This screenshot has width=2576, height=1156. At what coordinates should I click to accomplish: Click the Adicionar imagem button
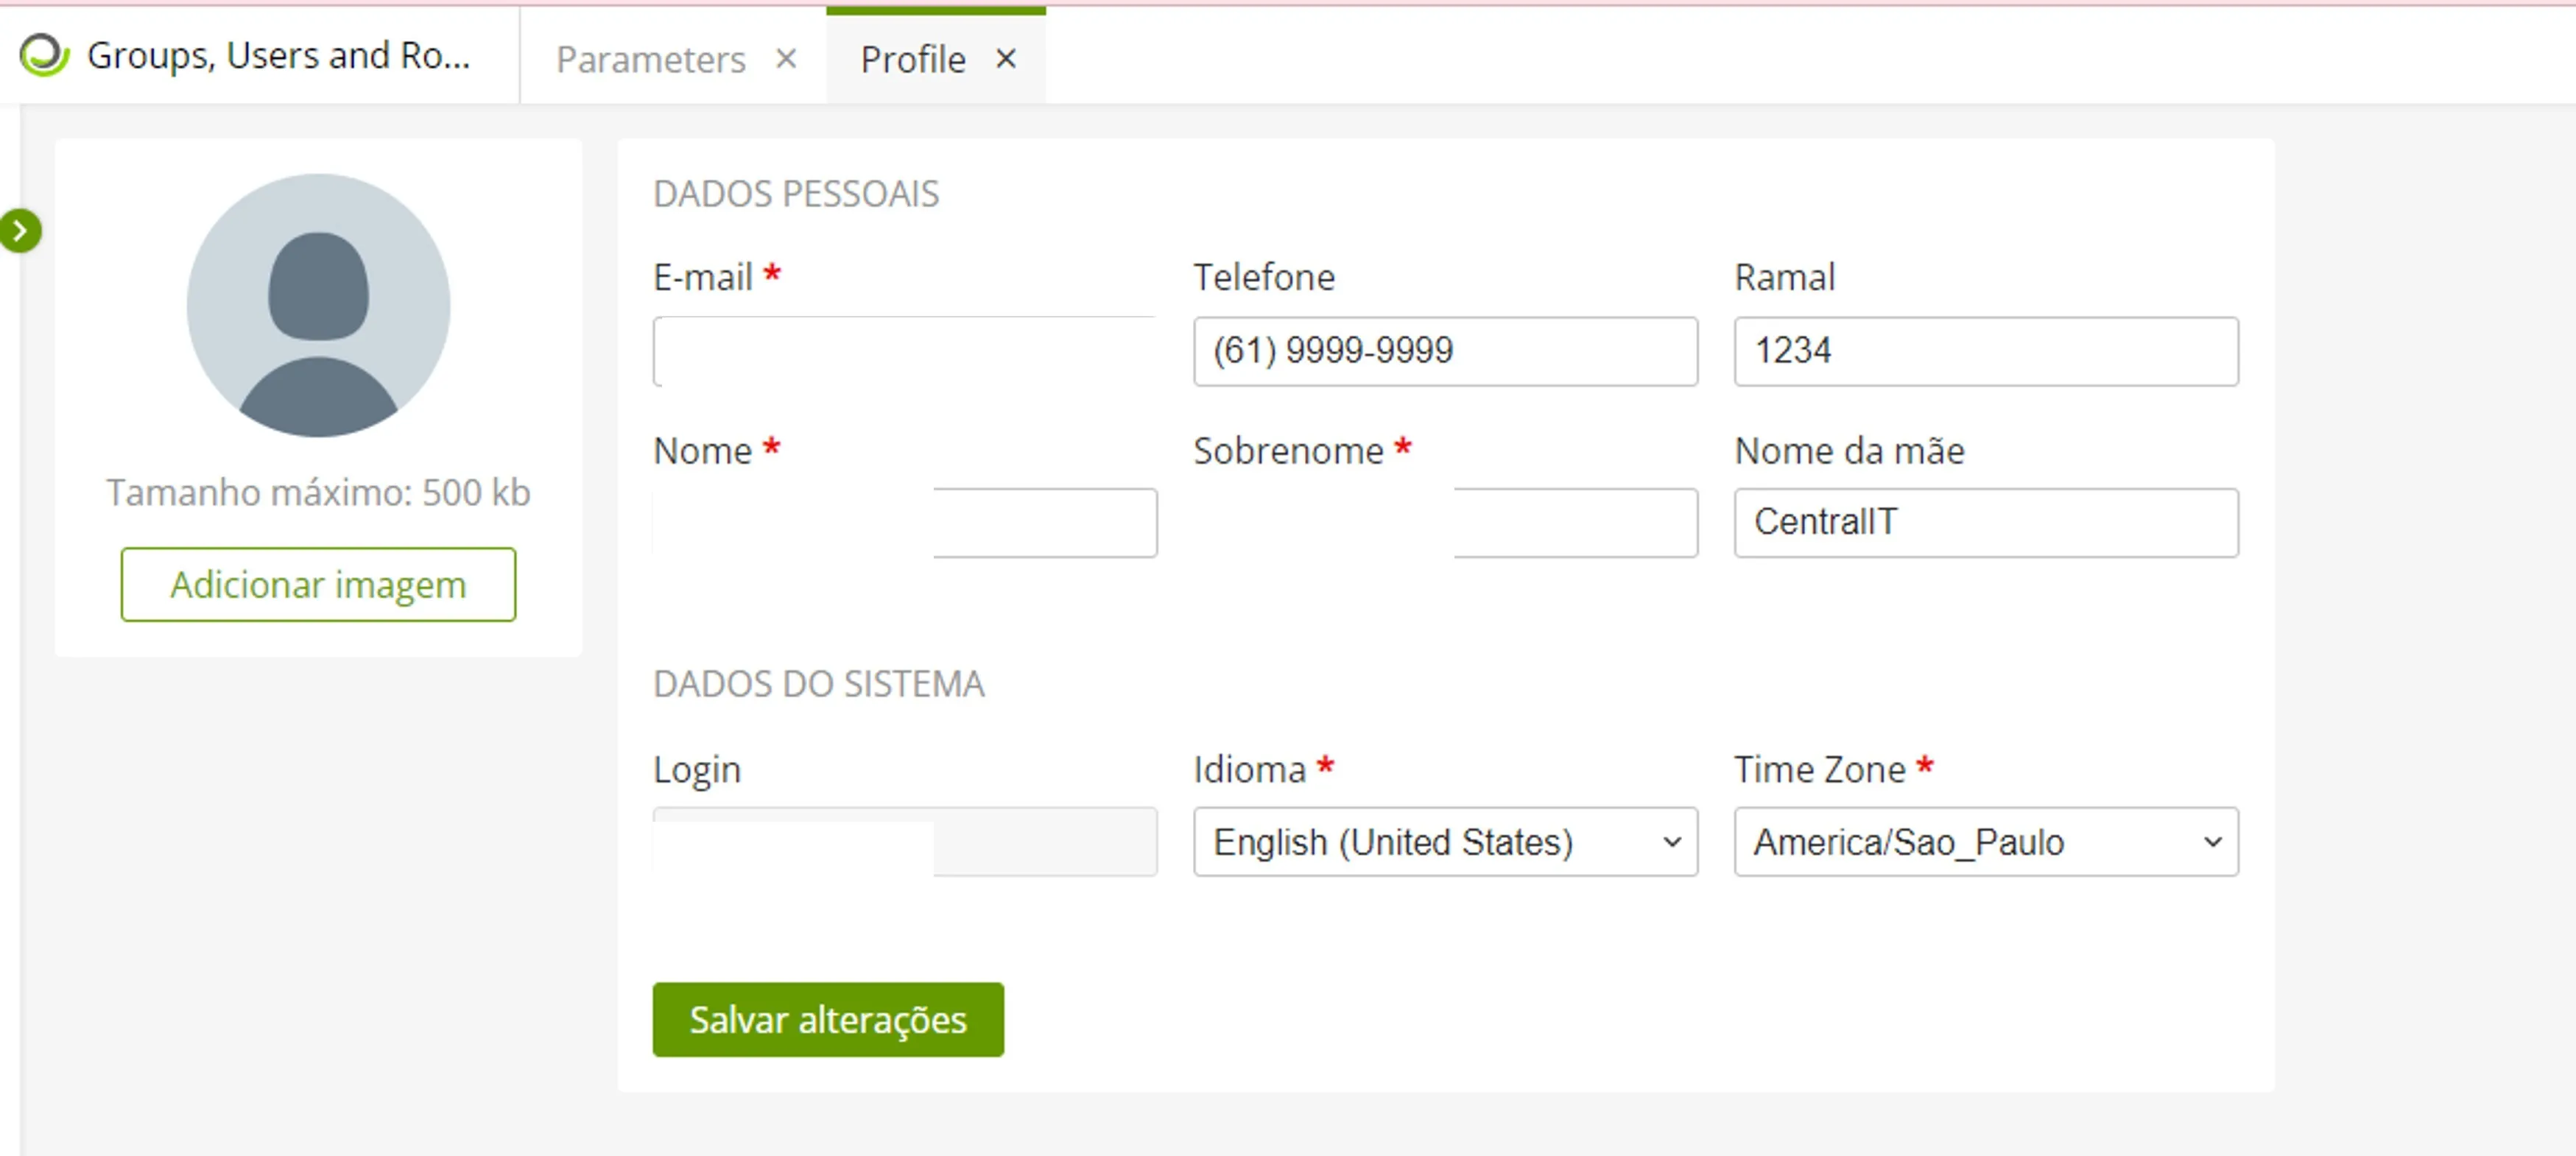(318, 584)
